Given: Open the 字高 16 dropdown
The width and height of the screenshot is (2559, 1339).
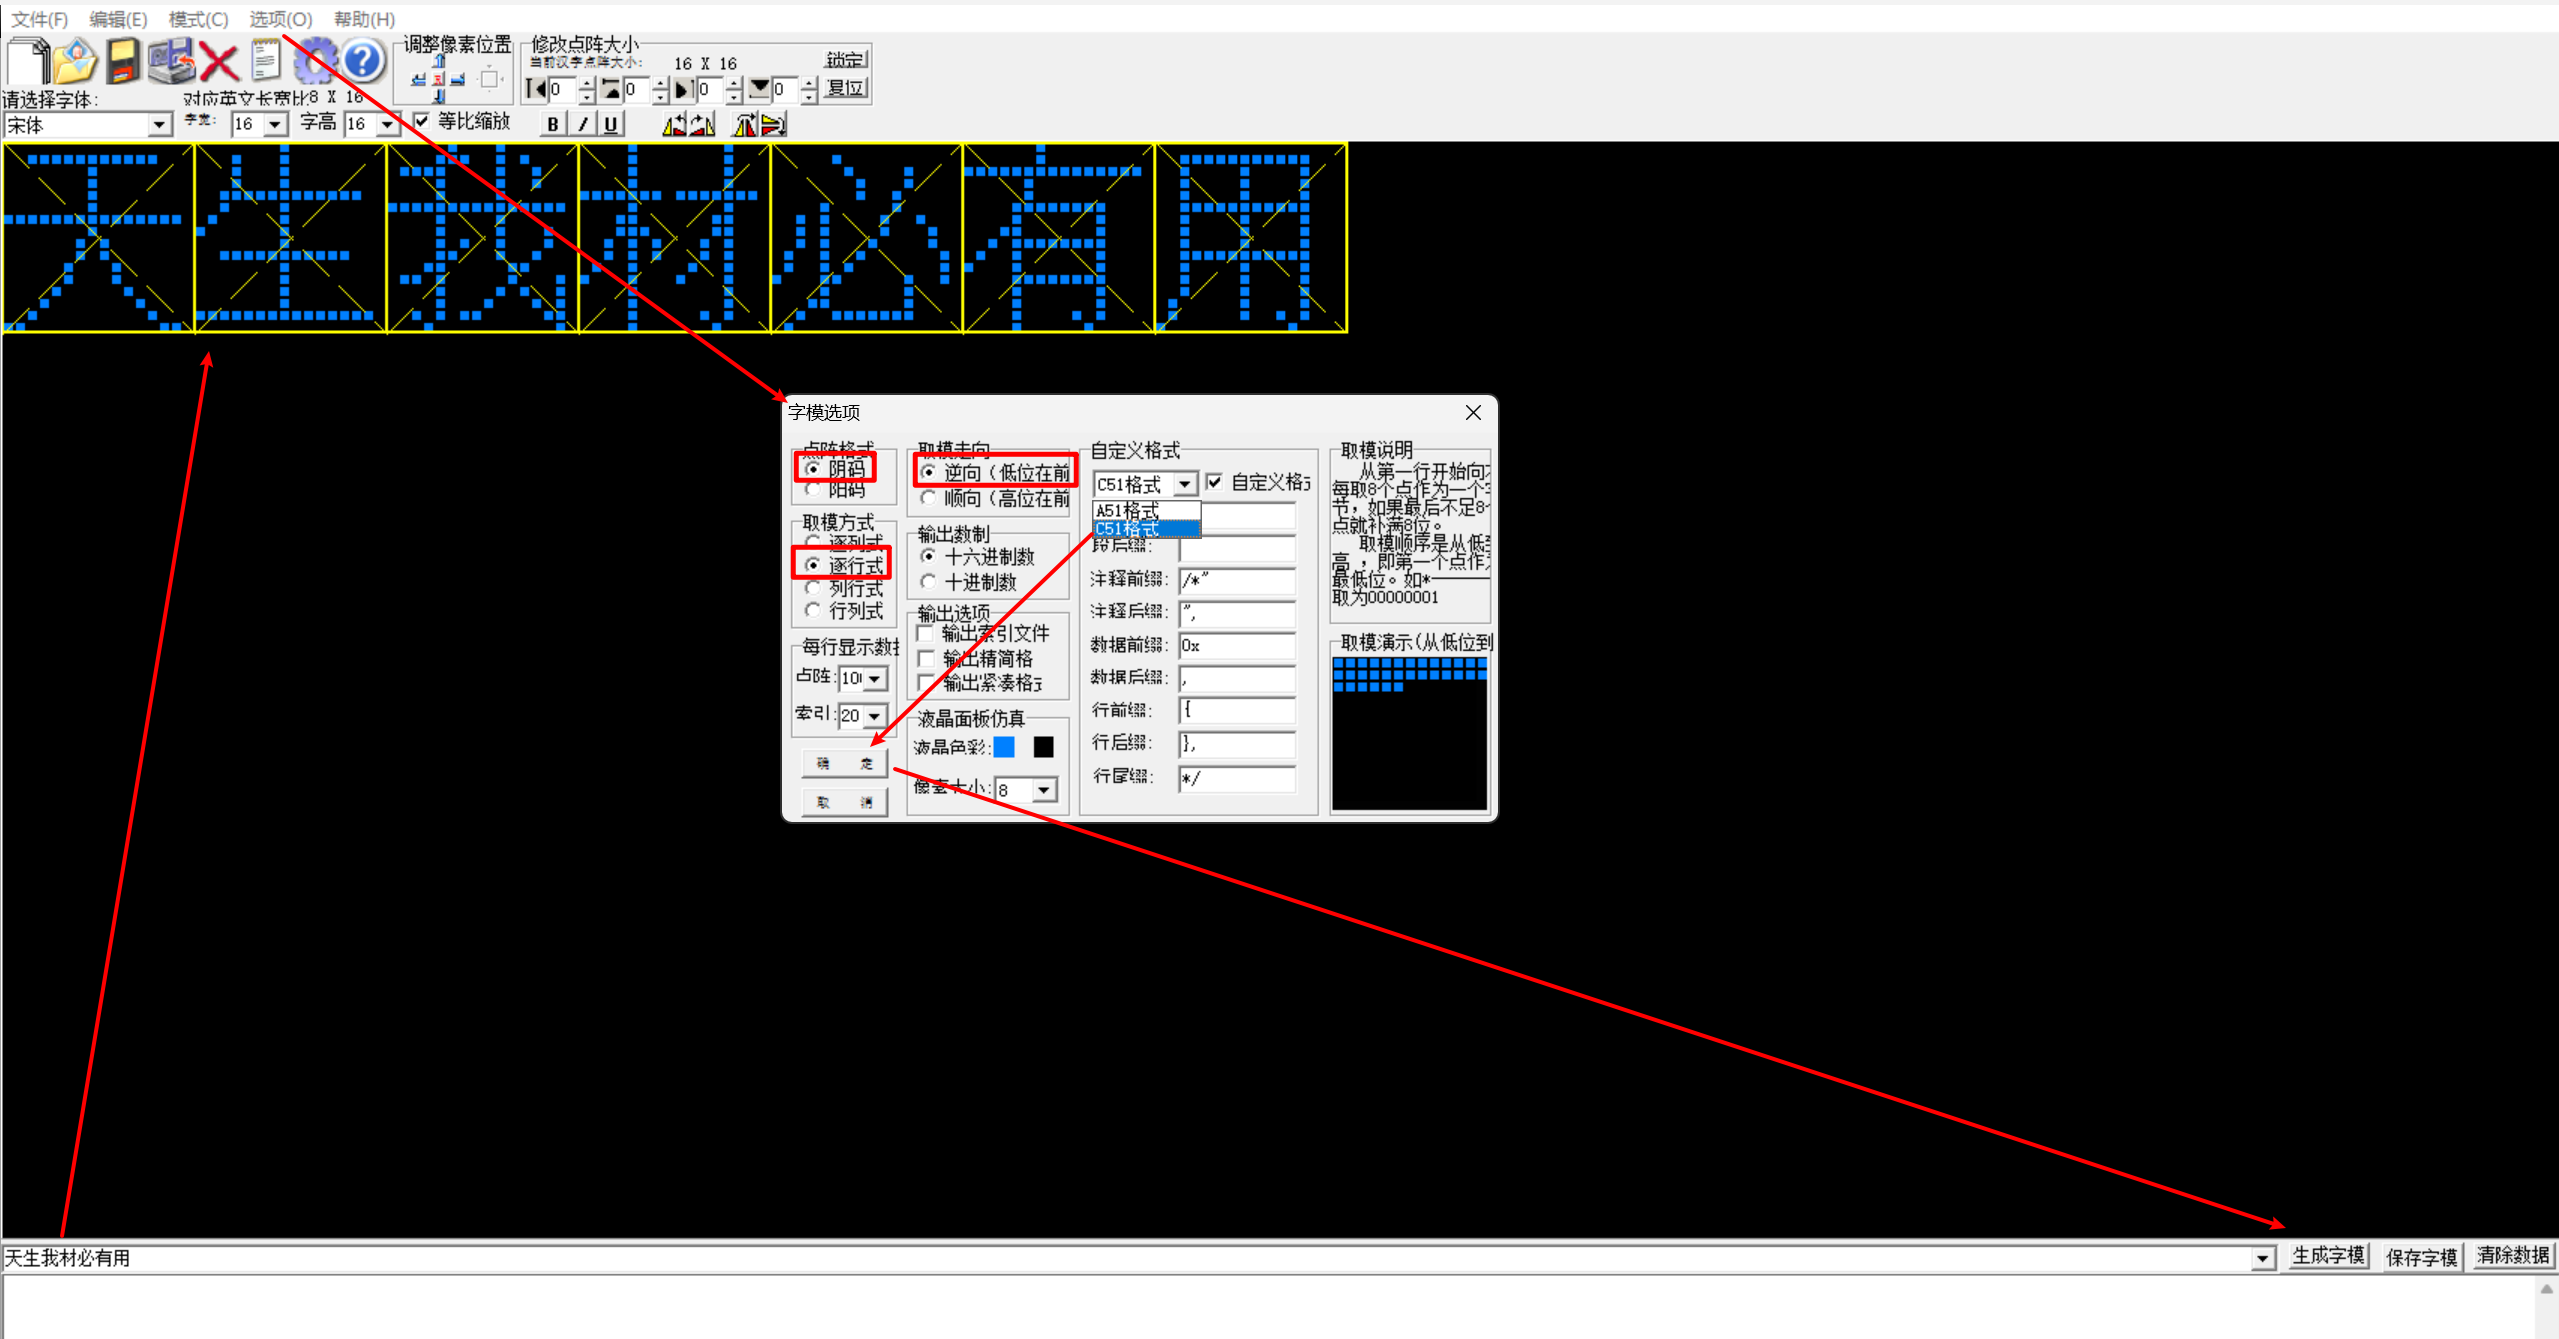Looking at the screenshot, I should pos(387,125).
